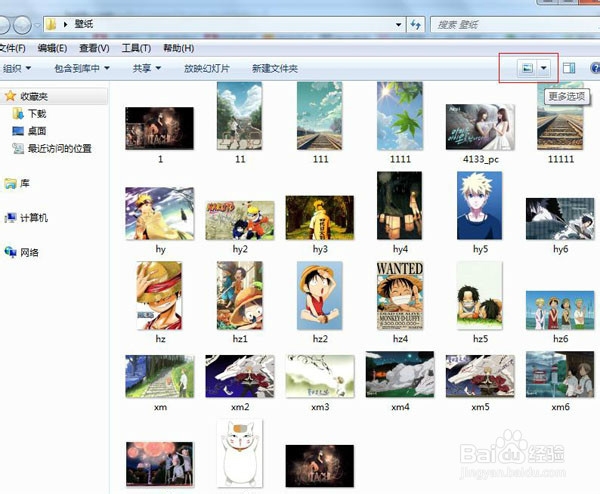Select the 4133_pc image thumbnail
The width and height of the screenshot is (600, 494).
pos(480,127)
